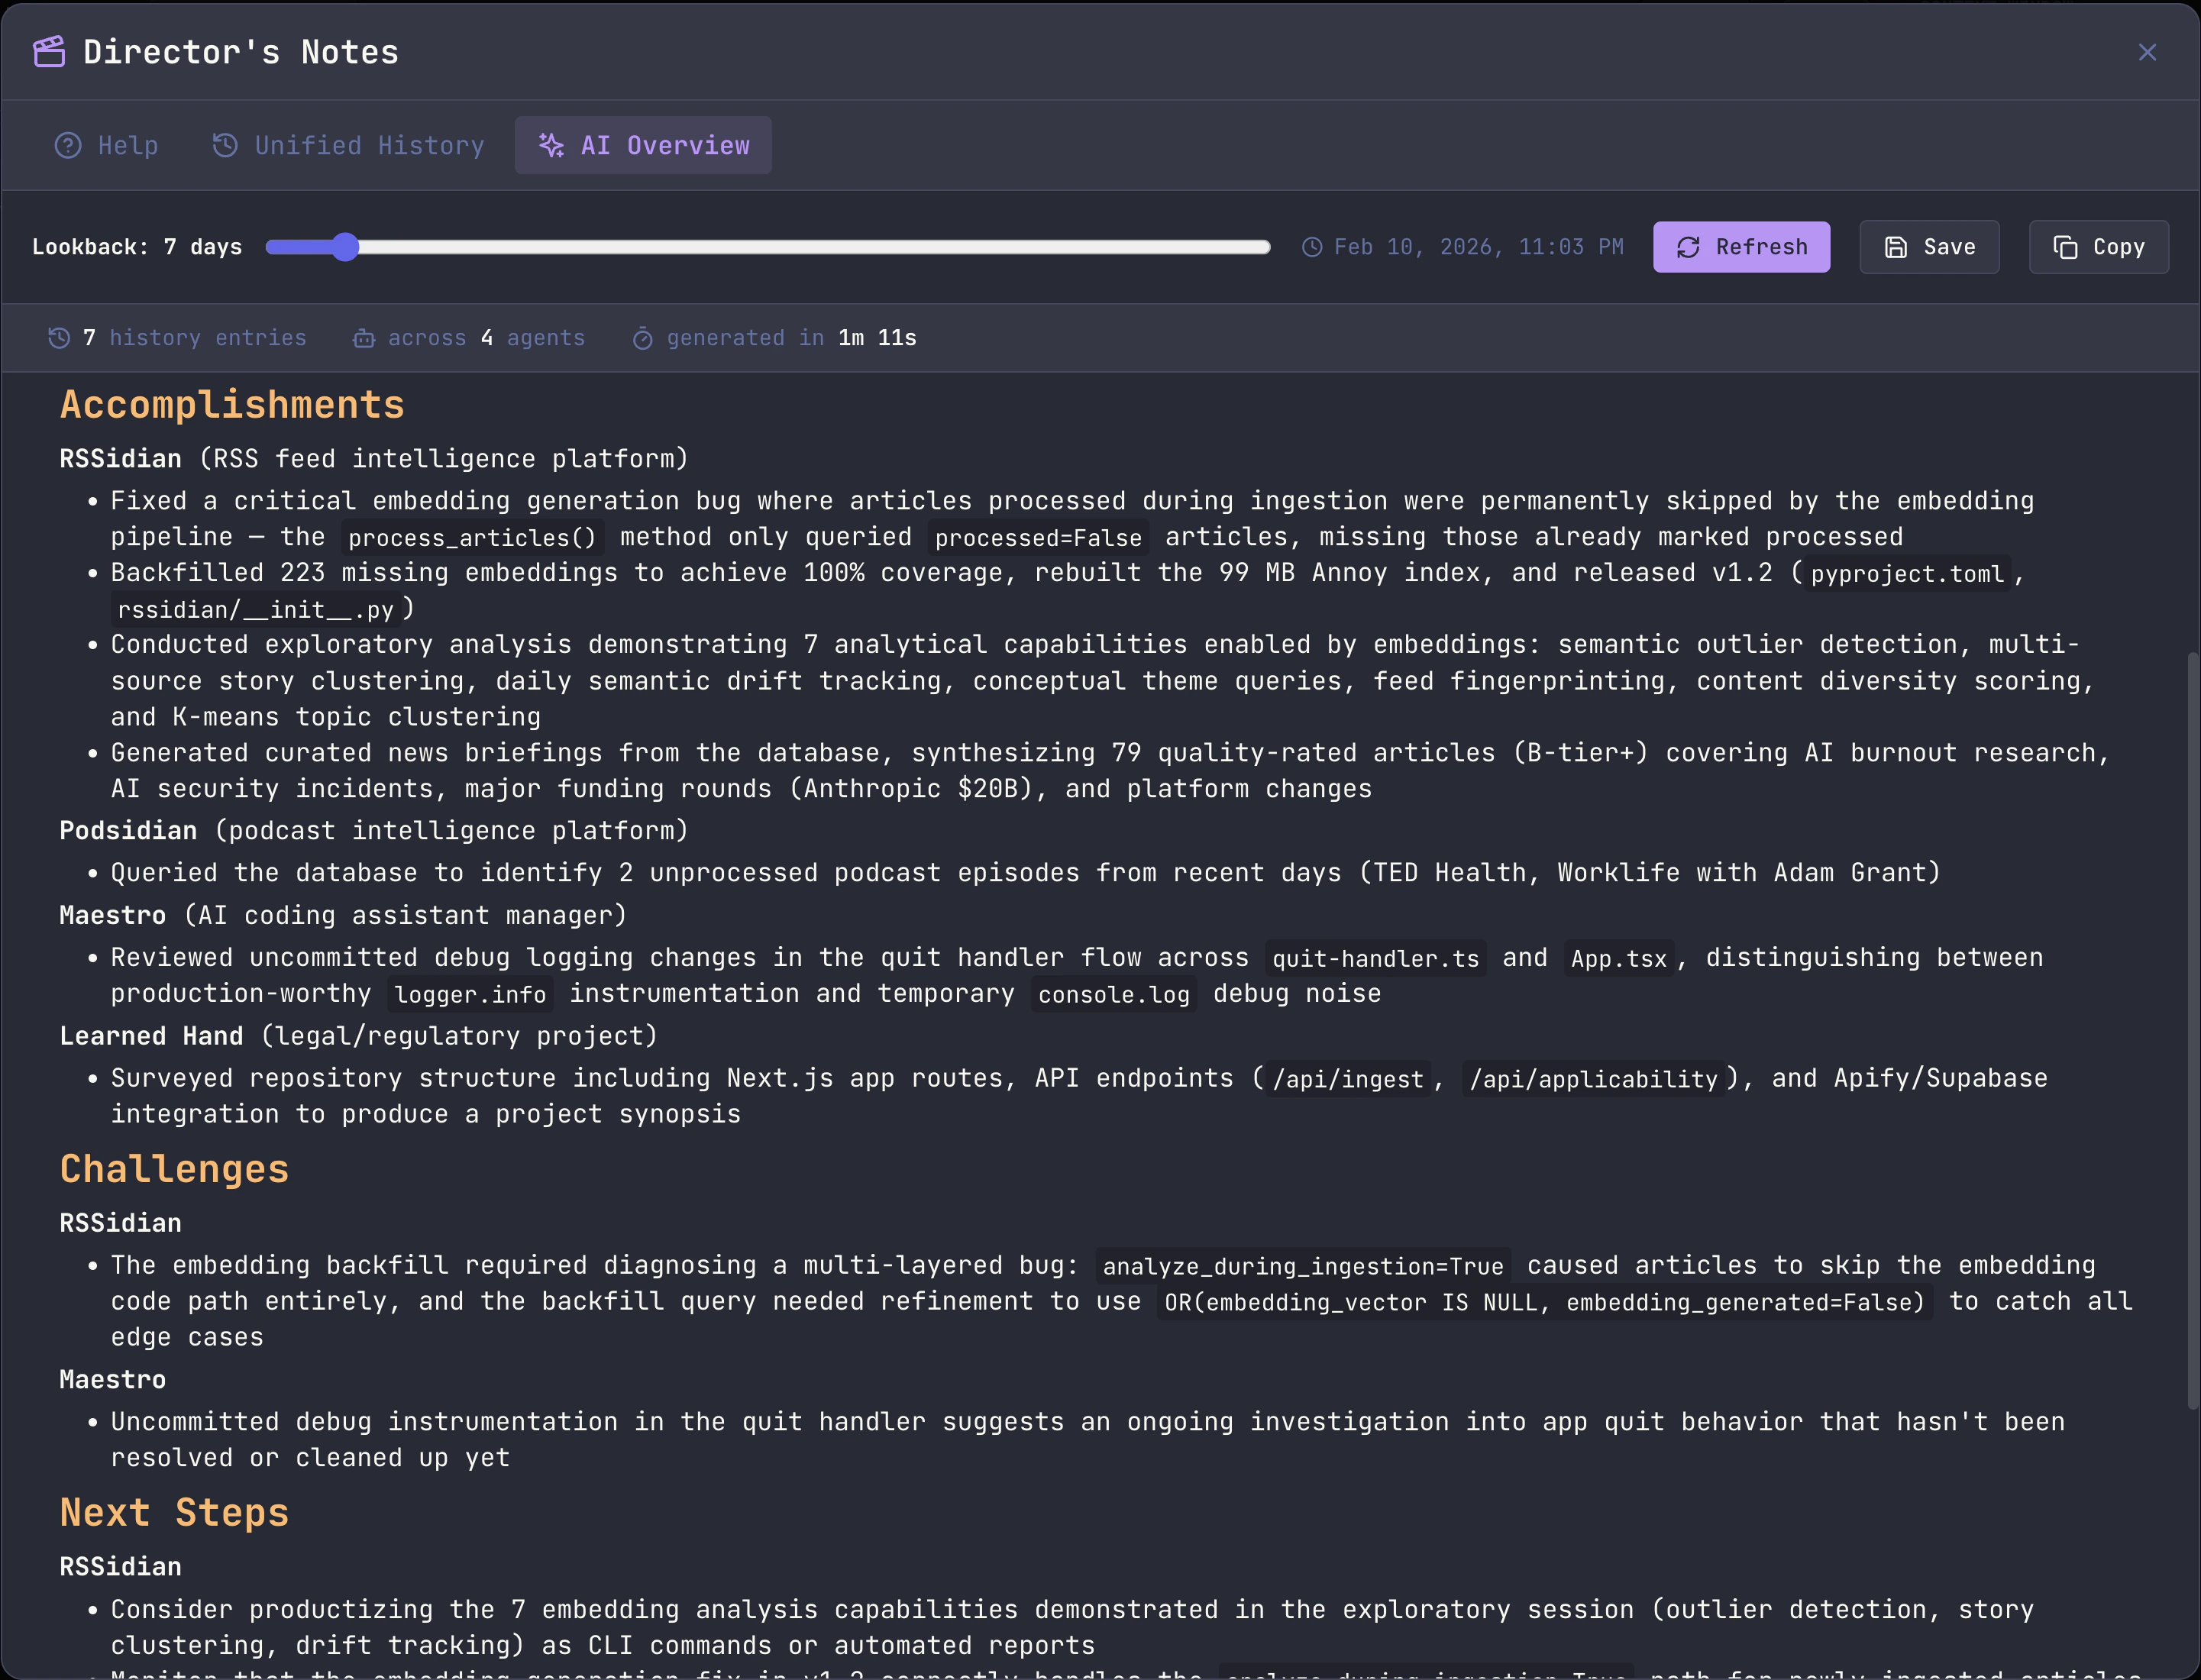Image resolution: width=2201 pixels, height=1680 pixels.
Task: Click the Learned Hand project title
Action: (x=151, y=1035)
